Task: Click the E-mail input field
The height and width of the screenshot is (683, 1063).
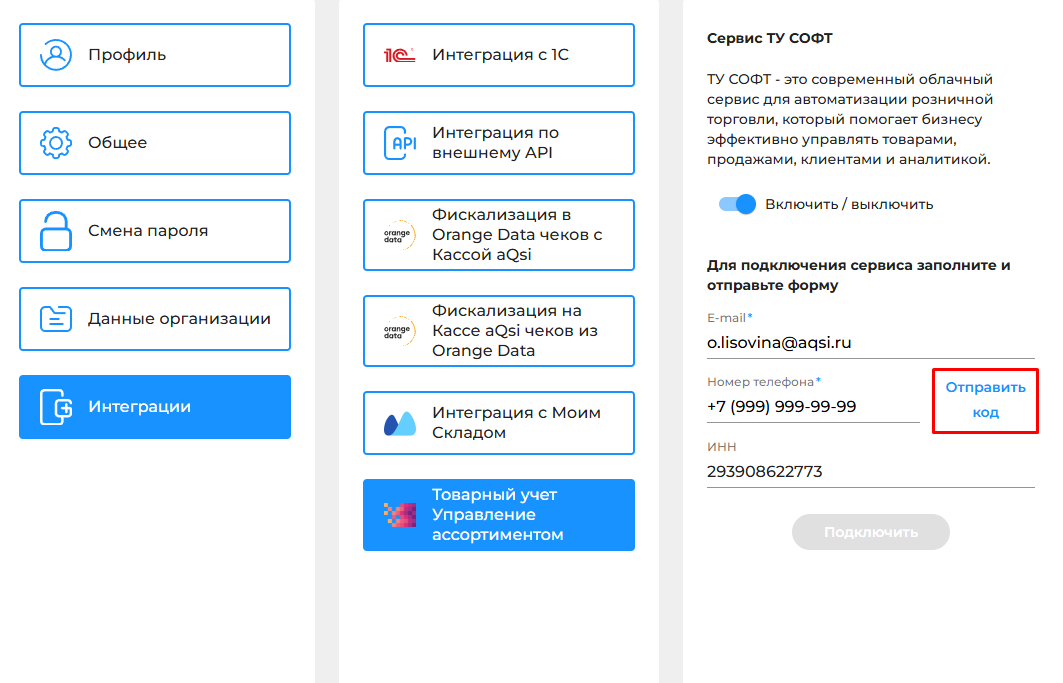Action: [869, 343]
